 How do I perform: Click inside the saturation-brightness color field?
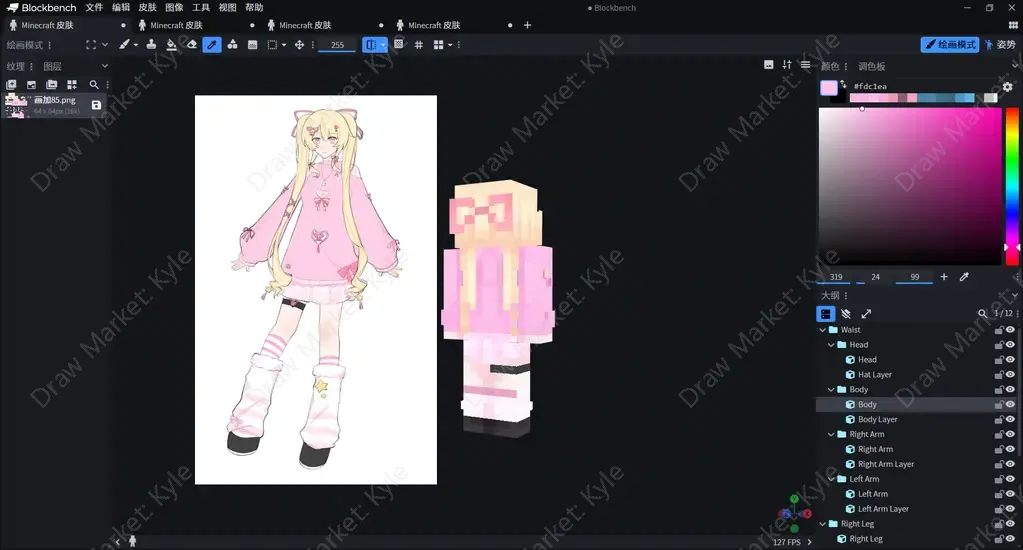point(910,186)
